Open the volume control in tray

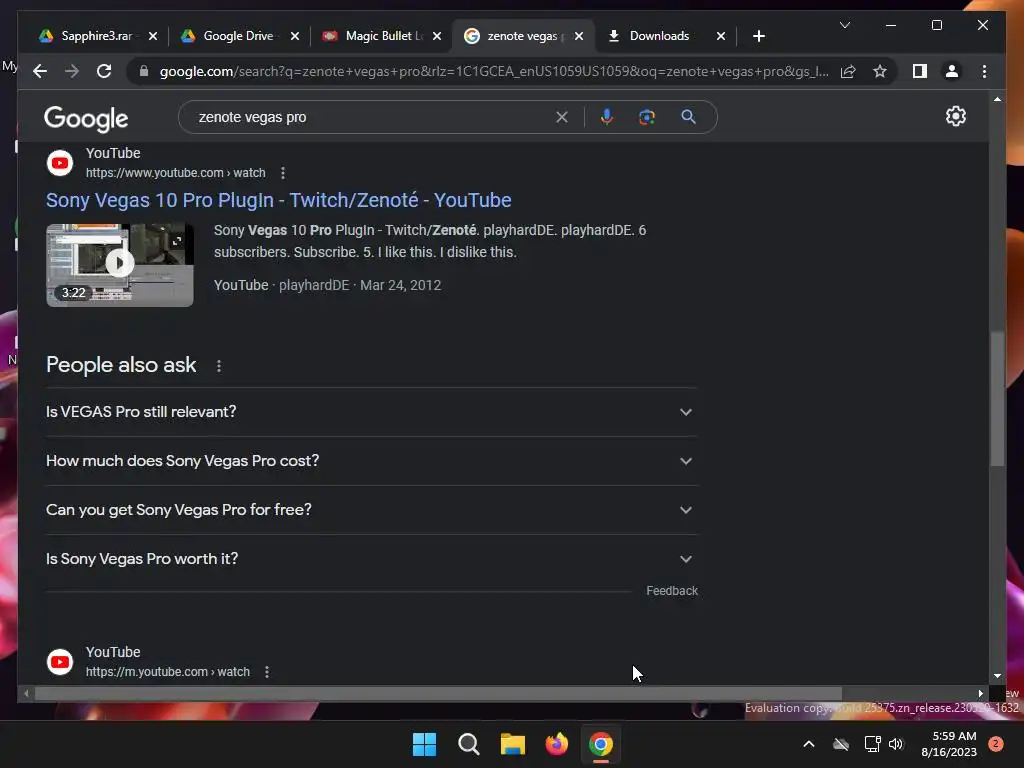point(896,744)
